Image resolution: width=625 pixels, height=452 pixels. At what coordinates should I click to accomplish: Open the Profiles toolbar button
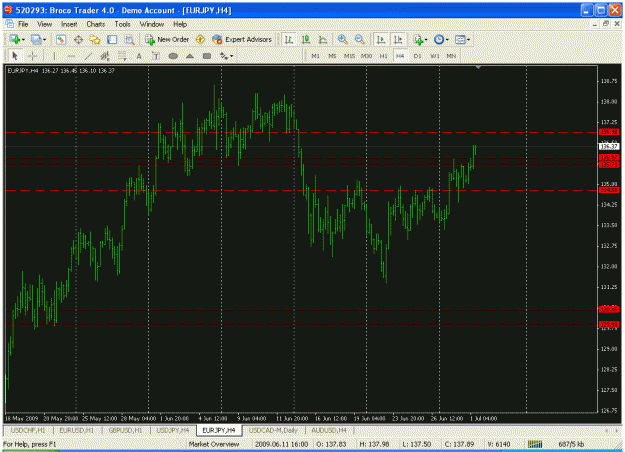pyautogui.click(x=36, y=39)
